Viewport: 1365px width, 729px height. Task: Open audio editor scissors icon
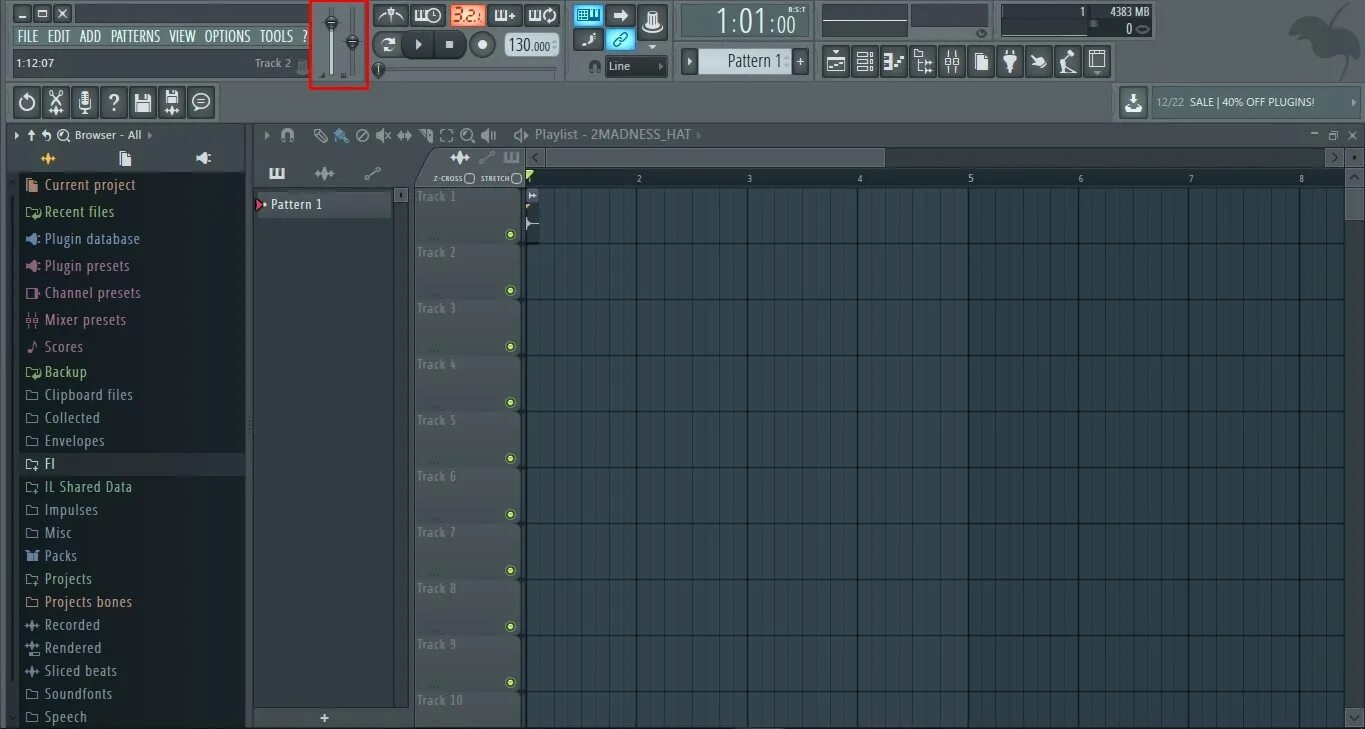point(56,102)
